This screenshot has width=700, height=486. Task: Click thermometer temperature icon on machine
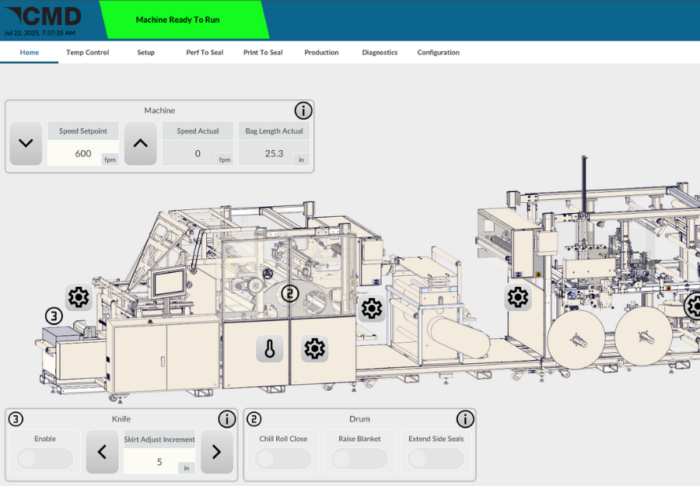270,349
